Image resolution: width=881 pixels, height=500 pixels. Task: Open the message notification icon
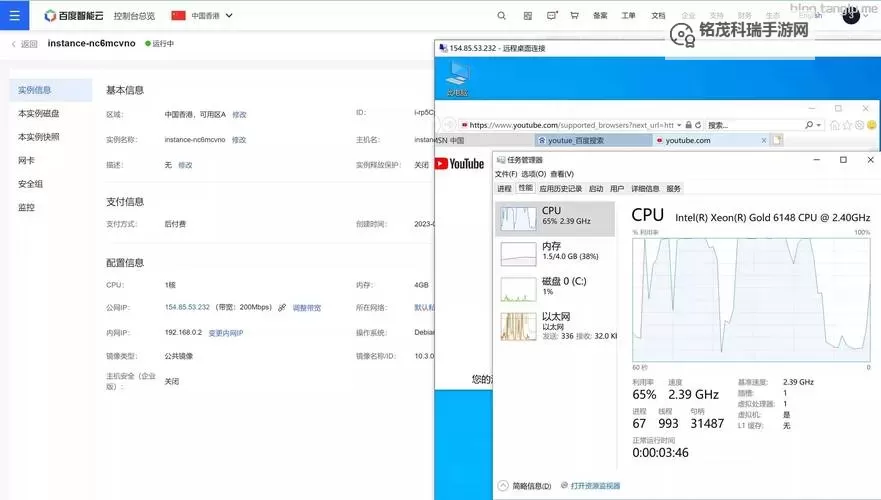(x=552, y=16)
